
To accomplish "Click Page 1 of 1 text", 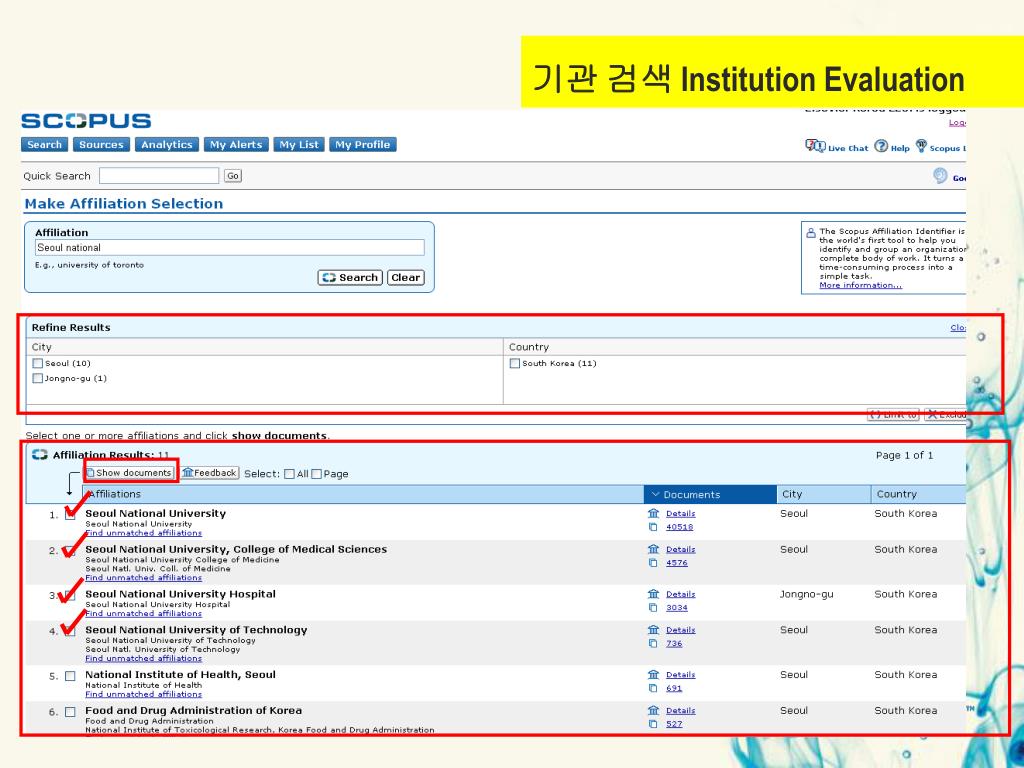I will (x=904, y=455).
